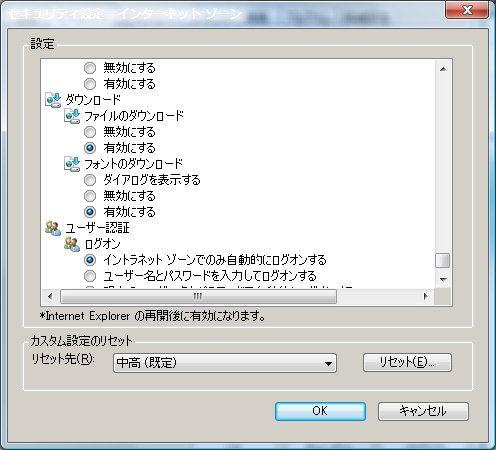Confirm settings with the OK button
This screenshot has height=450, width=496.
click(x=320, y=411)
